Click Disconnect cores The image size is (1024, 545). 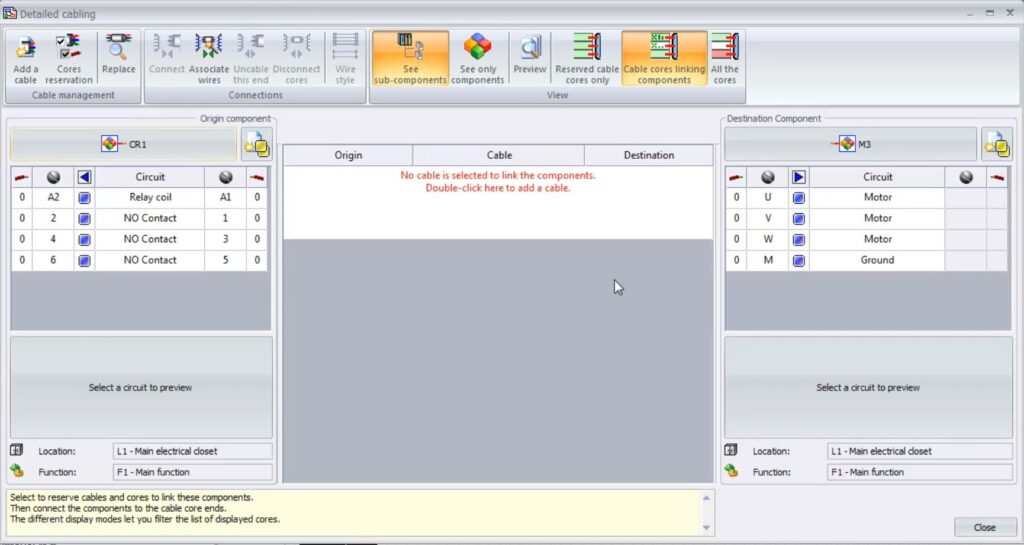pos(296,59)
